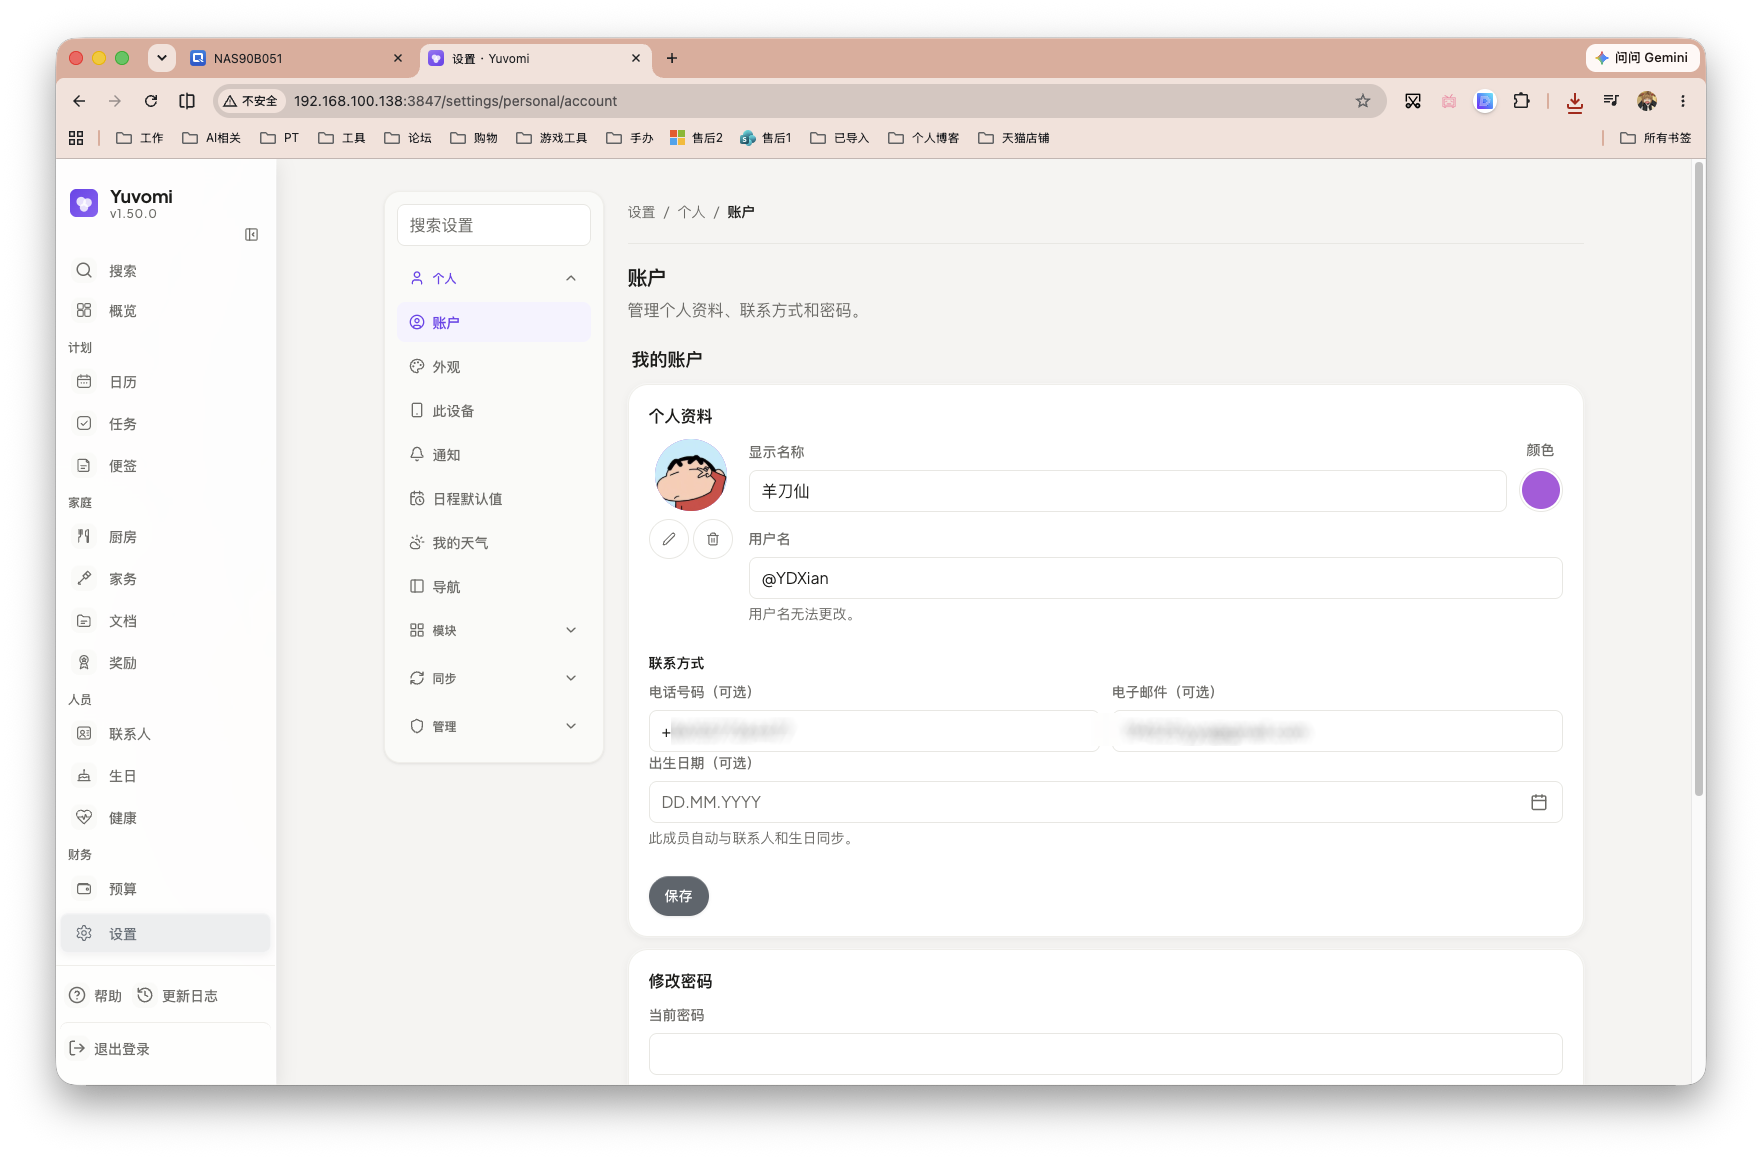1762x1159 pixels.
Task: Switch to the NAS90B051 browser tab
Action: 296,58
